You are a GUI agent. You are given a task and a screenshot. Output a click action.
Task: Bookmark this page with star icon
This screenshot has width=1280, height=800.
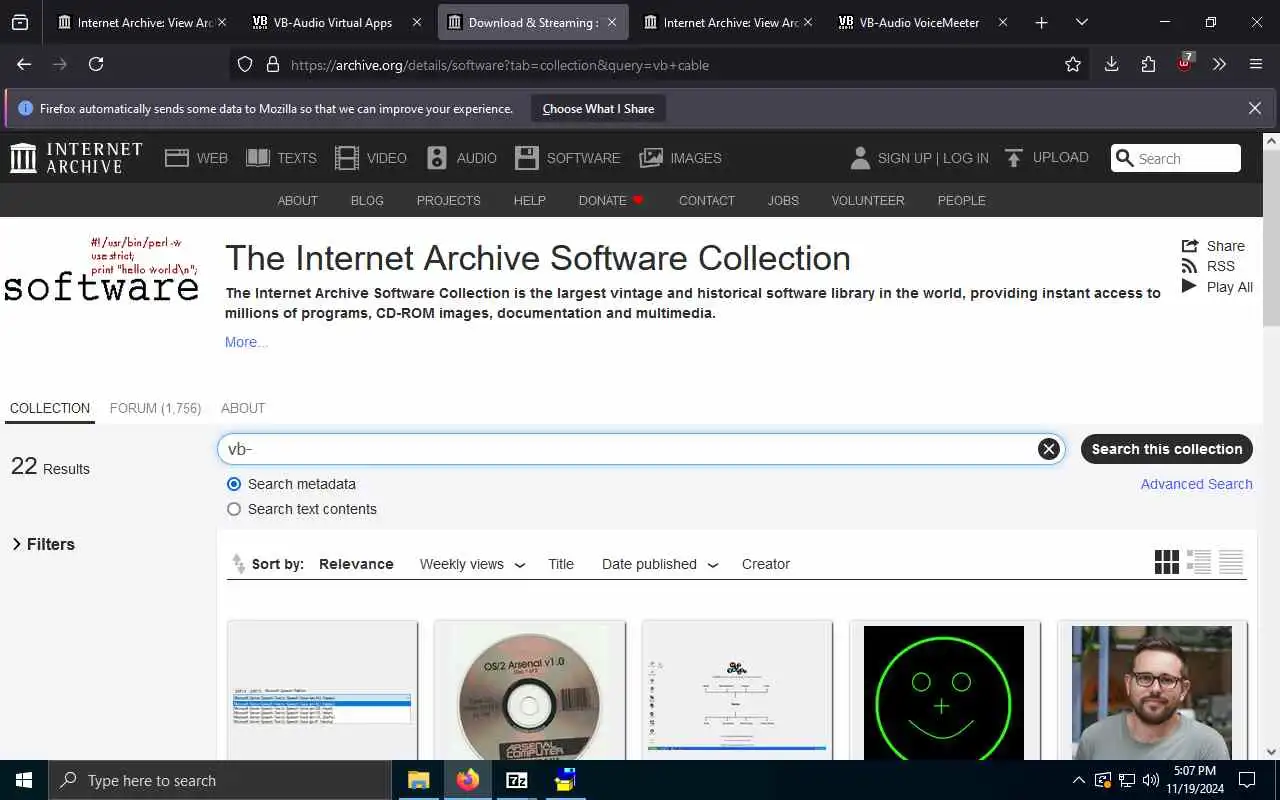[x=1073, y=64]
